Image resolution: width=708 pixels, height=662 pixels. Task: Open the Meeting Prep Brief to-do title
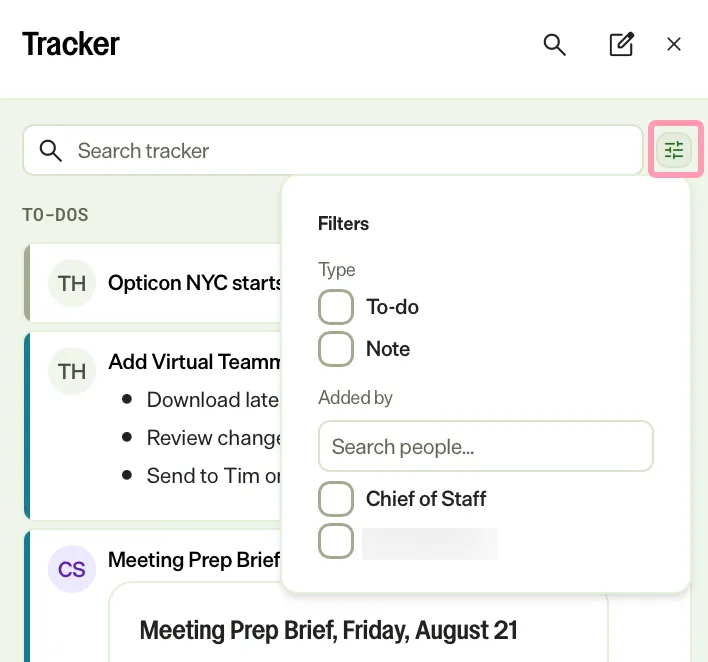pyautogui.click(x=194, y=560)
